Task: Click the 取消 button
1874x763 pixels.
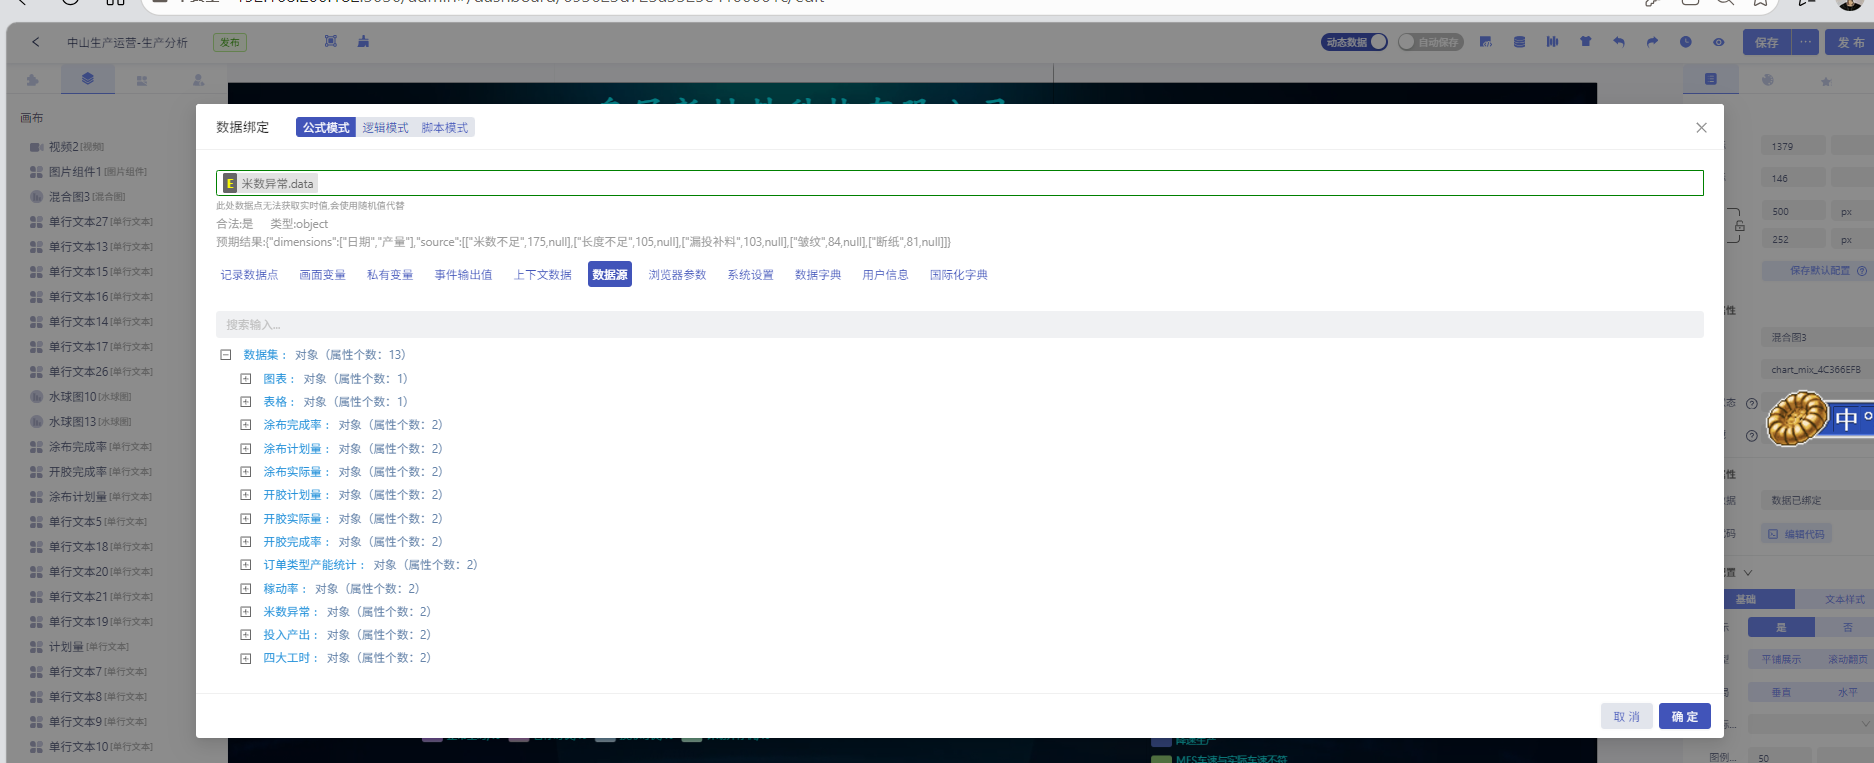Action: (1626, 716)
